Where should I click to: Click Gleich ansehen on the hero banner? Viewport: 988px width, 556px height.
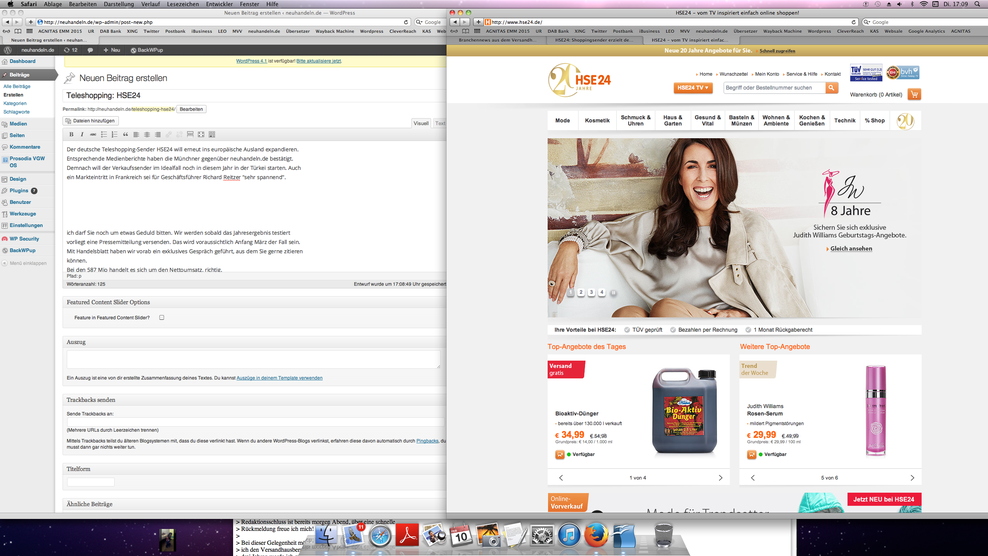pos(851,248)
